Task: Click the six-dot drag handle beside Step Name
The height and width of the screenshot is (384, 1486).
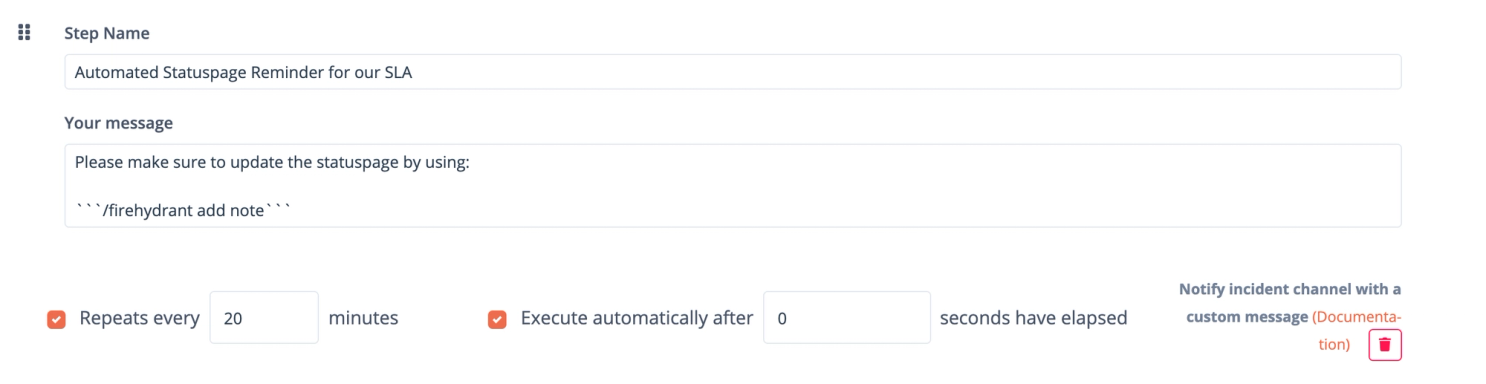Action: pos(26,32)
